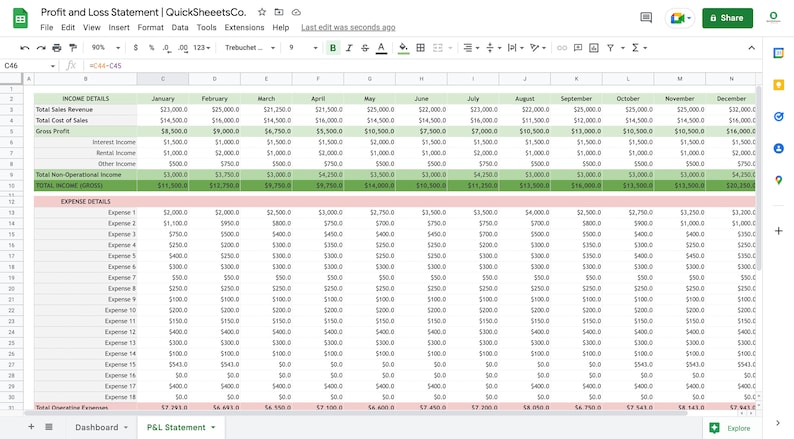Open 'Last edit was seconds ago' link

(x=348, y=27)
